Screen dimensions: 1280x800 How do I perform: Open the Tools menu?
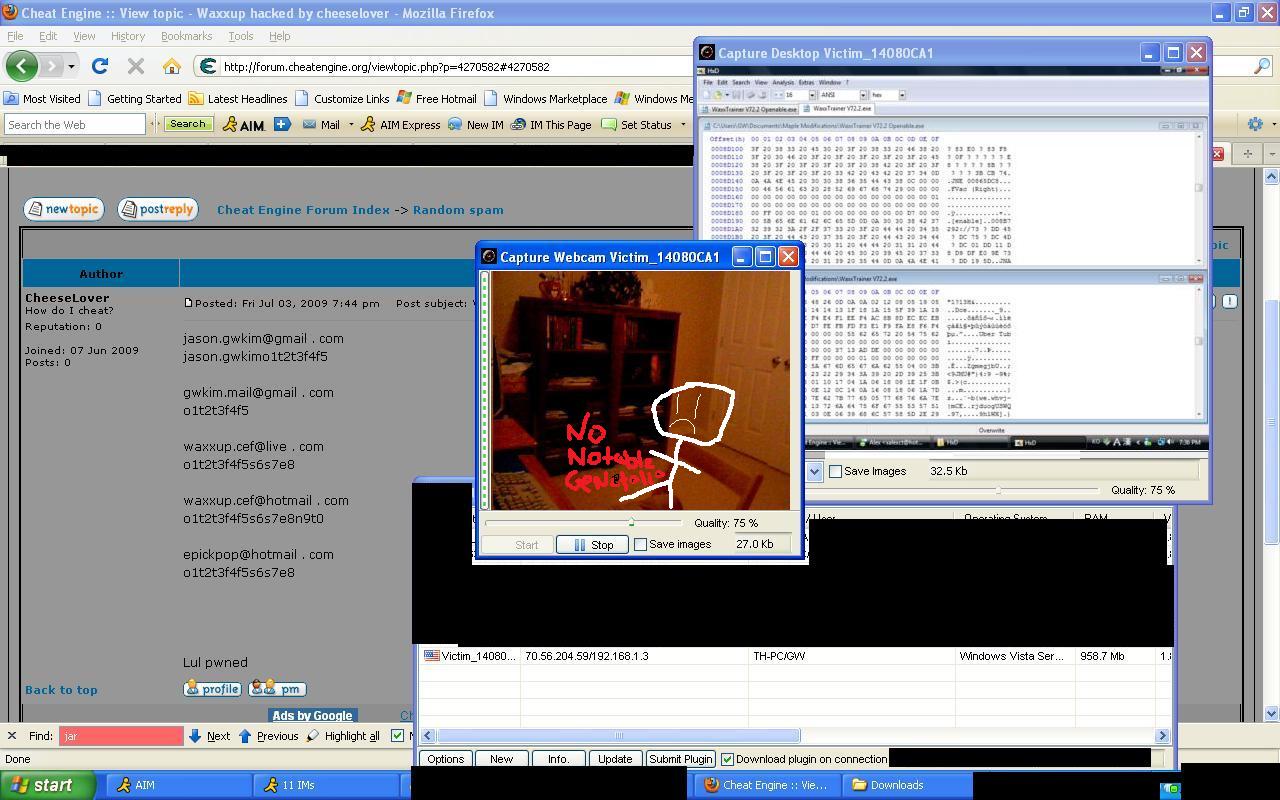click(x=241, y=36)
